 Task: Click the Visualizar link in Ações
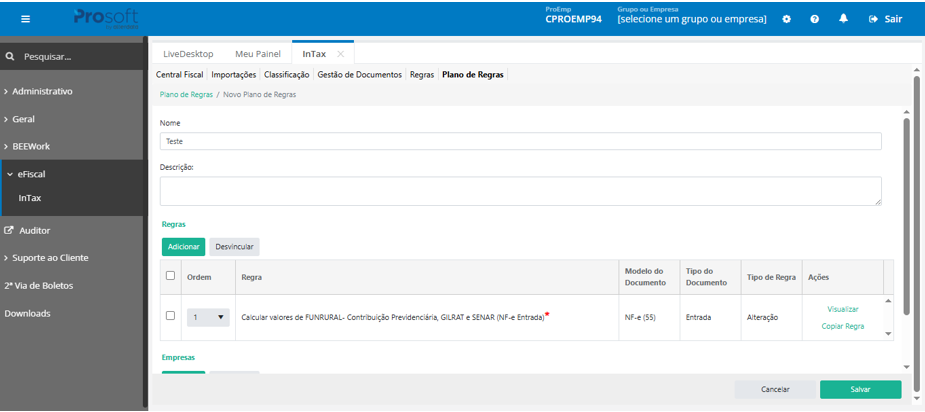click(x=842, y=309)
